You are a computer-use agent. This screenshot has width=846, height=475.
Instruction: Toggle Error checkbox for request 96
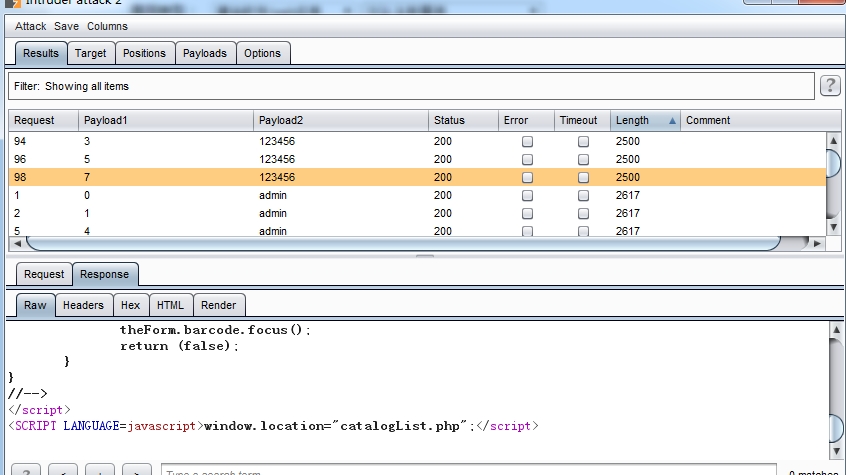527,160
